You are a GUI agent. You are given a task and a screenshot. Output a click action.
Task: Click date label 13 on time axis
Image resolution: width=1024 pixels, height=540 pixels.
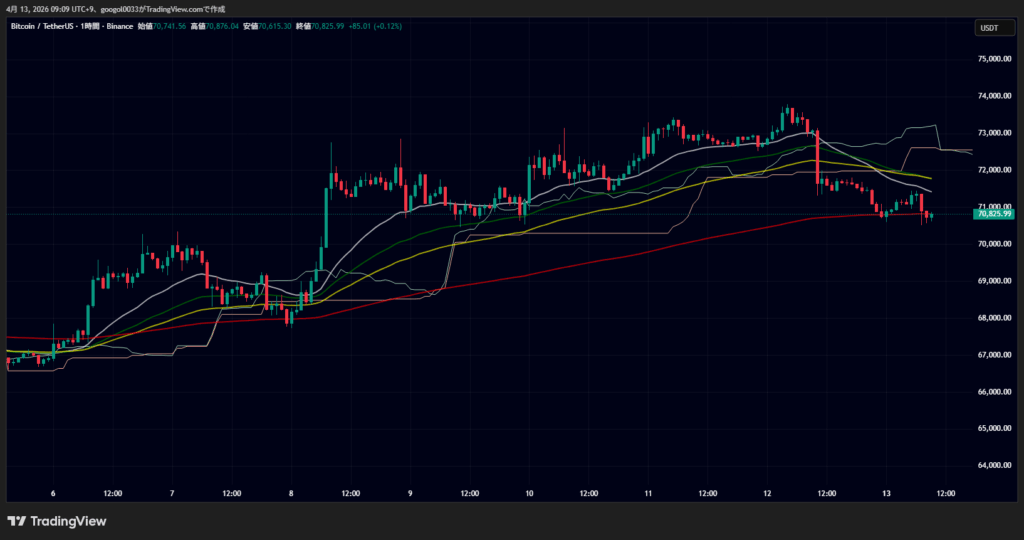(886, 494)
